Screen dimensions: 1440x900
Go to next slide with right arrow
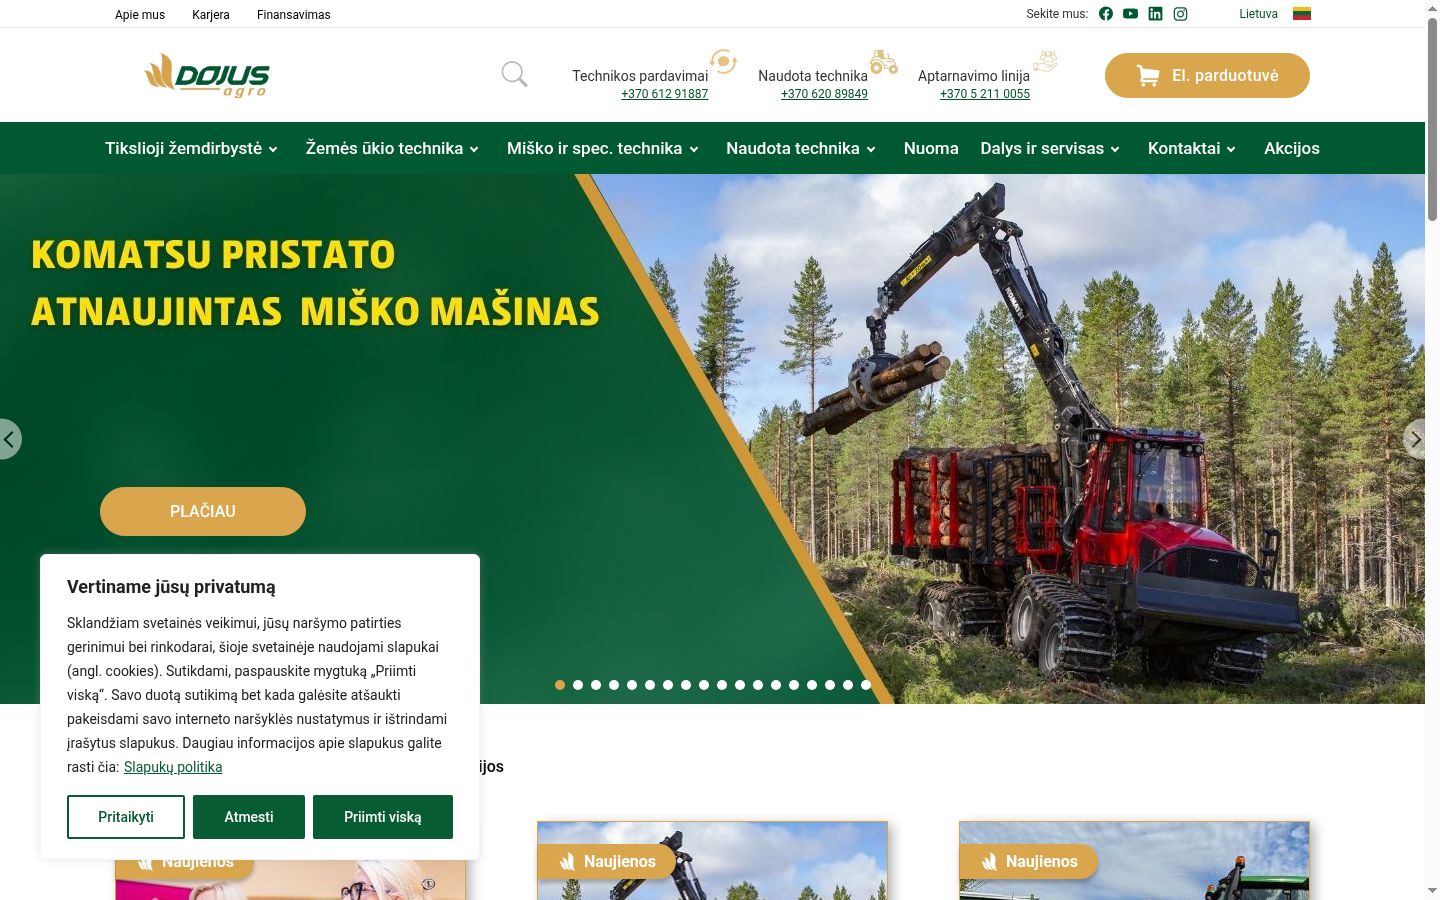(1414, 439)
